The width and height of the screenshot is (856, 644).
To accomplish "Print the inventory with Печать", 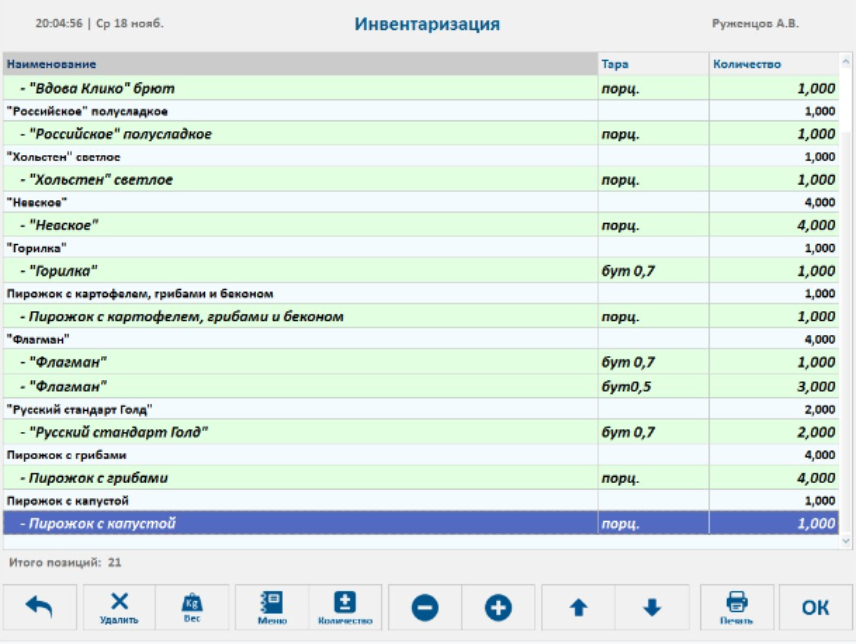I will click(x=736, y=607).
